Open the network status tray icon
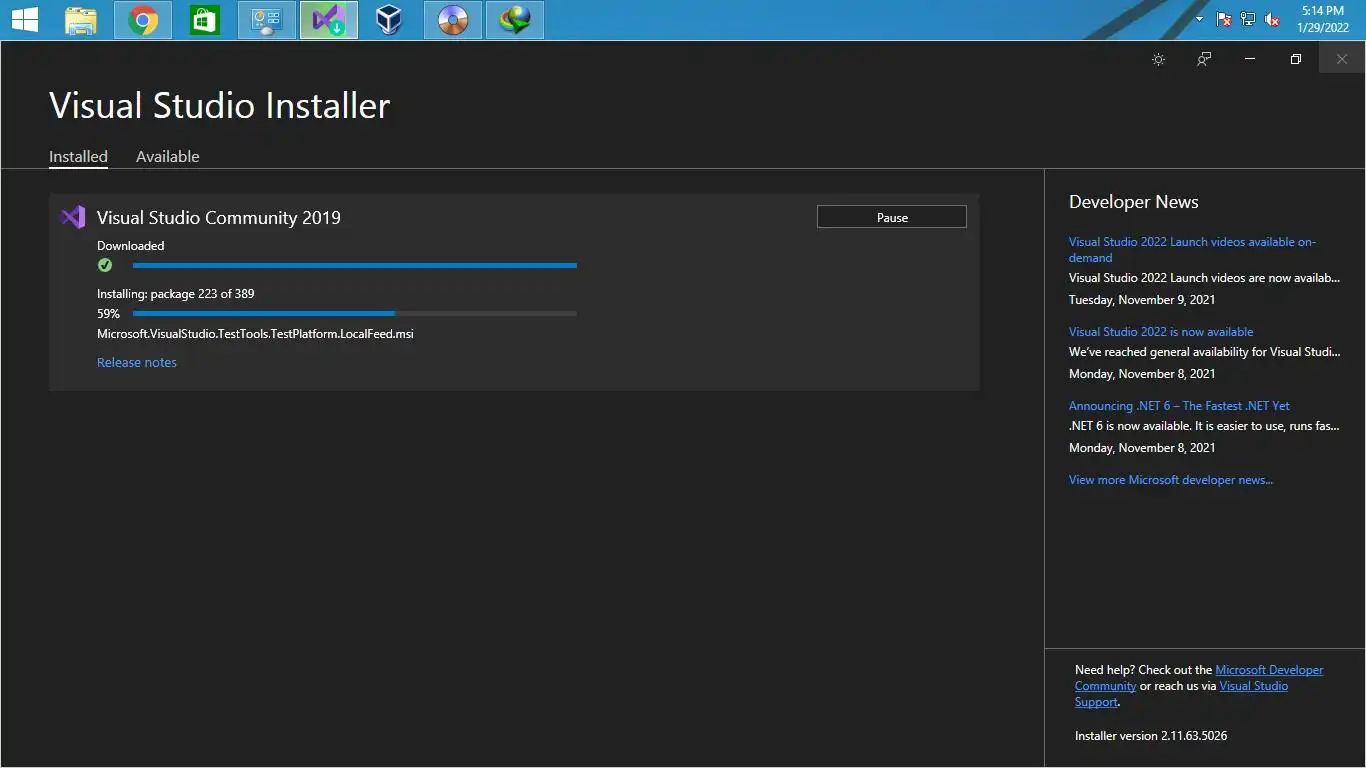 tap(1248, 19)
